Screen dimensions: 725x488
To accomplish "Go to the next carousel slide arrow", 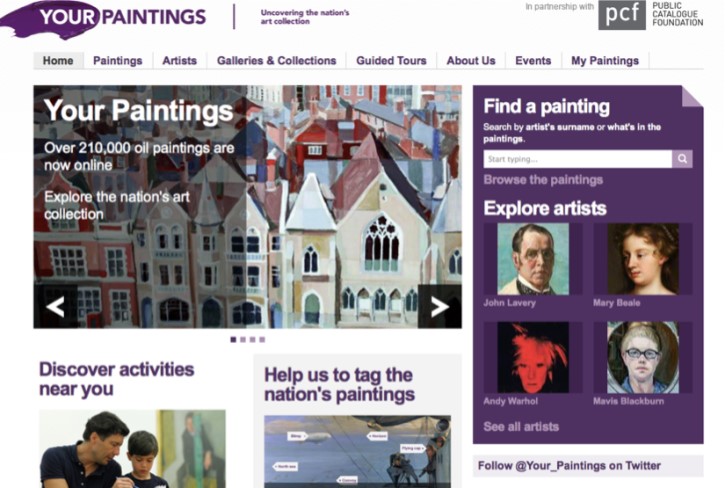I will [x=440, y=306].
